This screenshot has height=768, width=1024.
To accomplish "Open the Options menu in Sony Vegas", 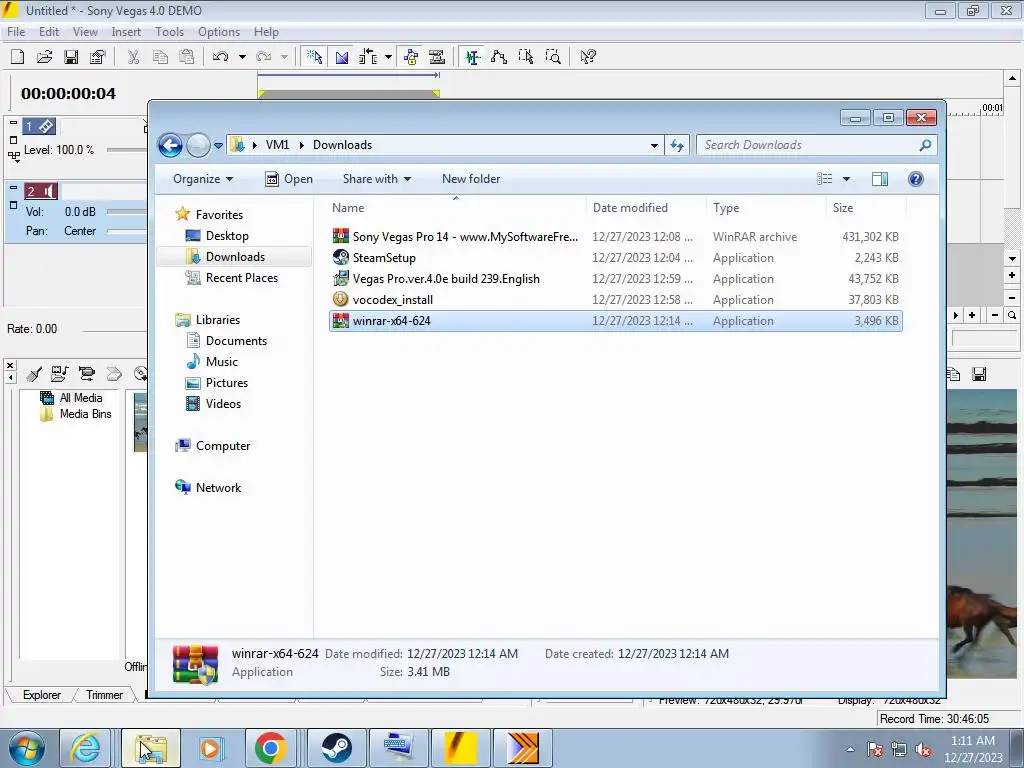I will (219, 31).
